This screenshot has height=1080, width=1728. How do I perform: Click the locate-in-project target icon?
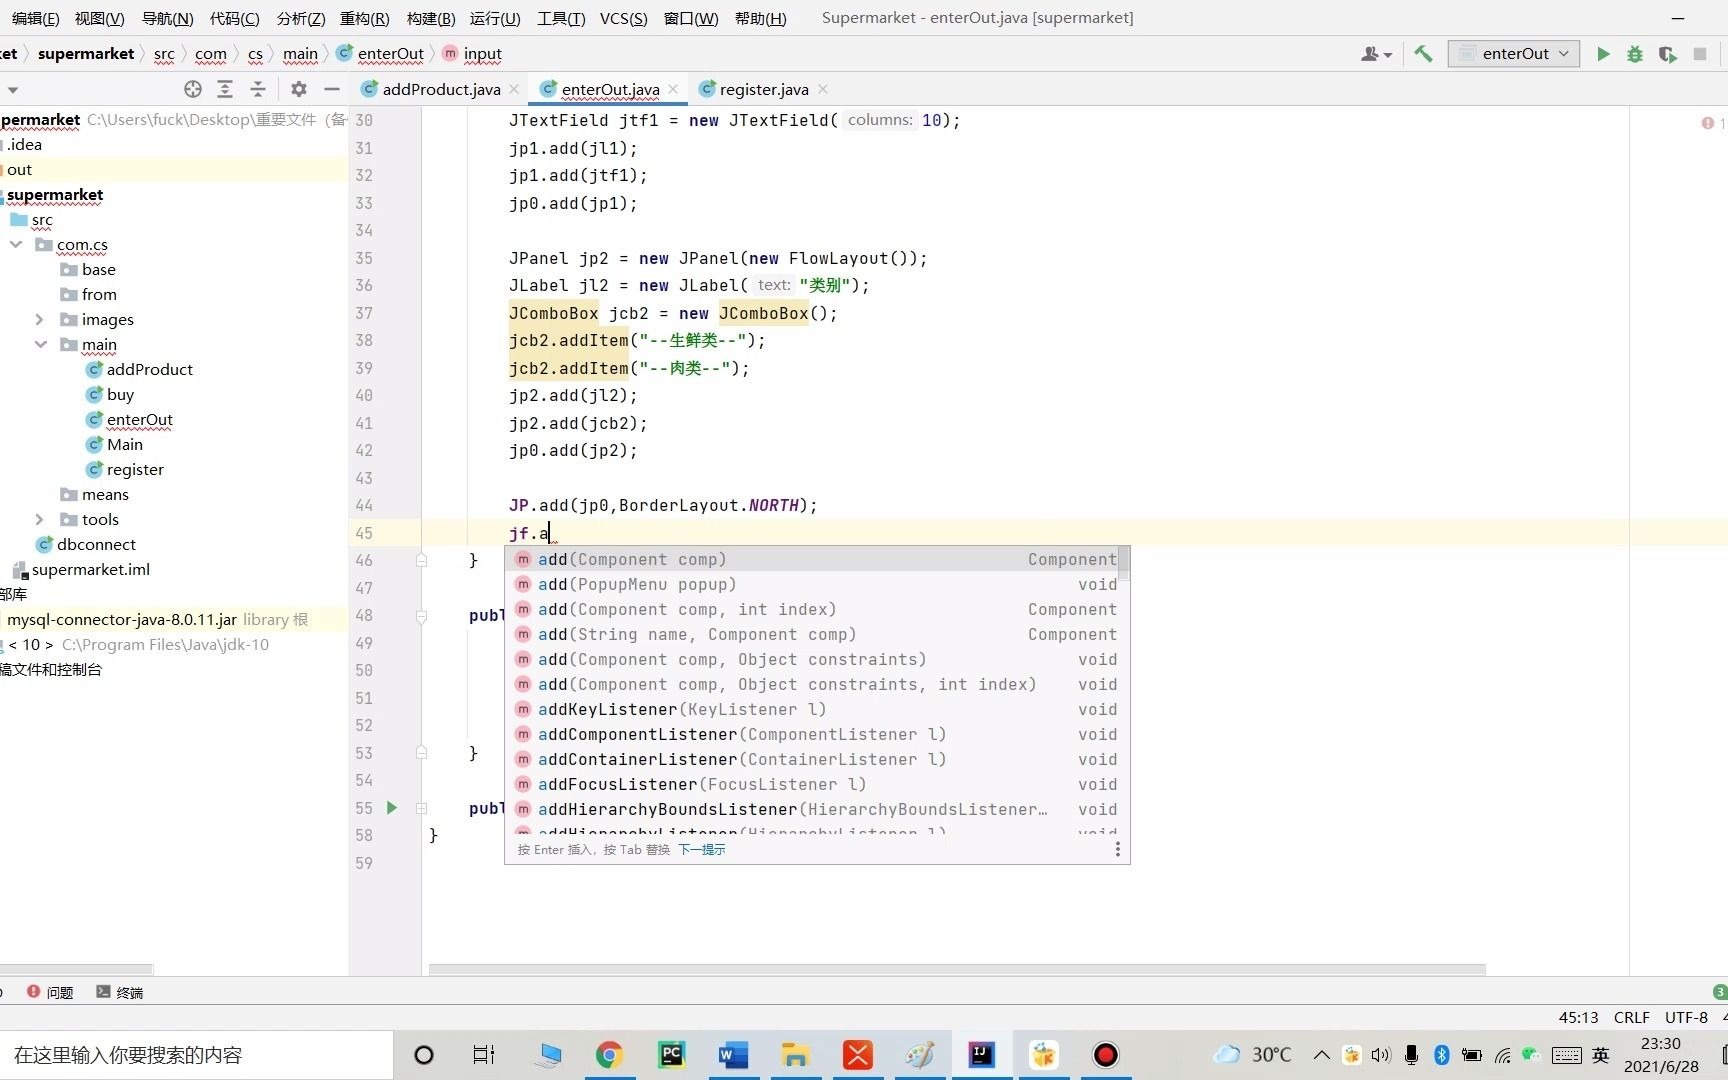(193, 89)
